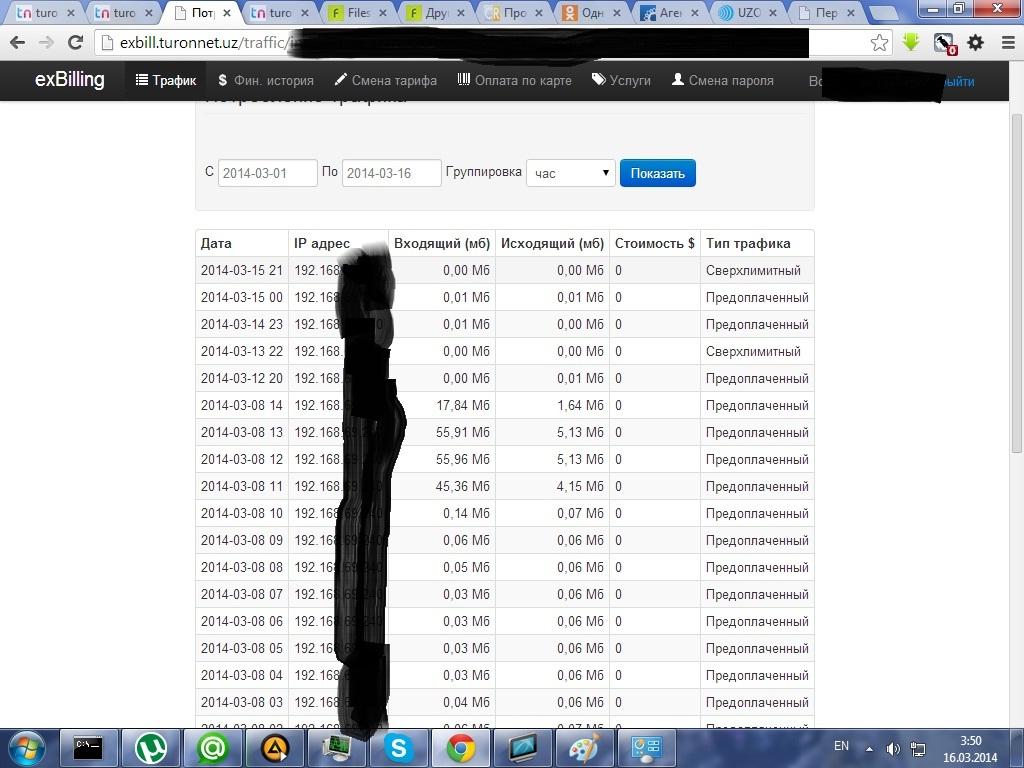Image resolution: width=1024 pixels, height=768 pixels.
Task: Click the volume tray icon
Action: pos(893,748)
